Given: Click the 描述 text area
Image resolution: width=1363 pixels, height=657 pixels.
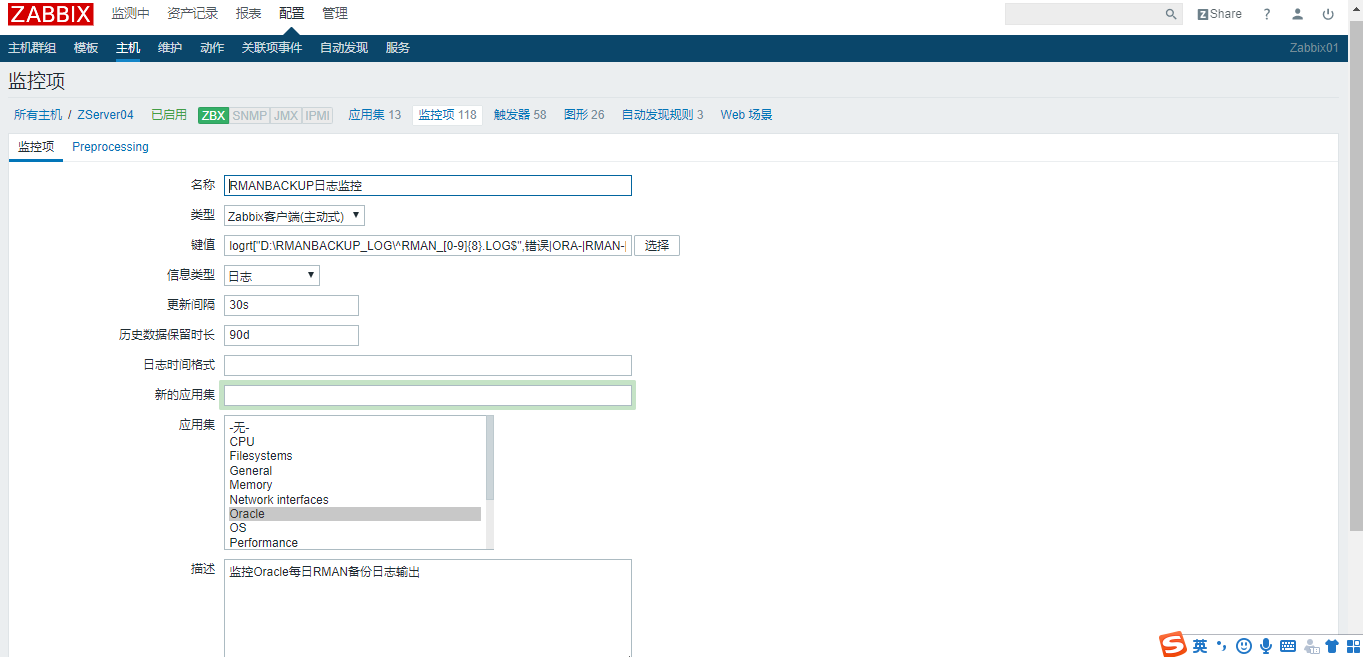Looking at the screenshot, I should click(x=428, y=607).
